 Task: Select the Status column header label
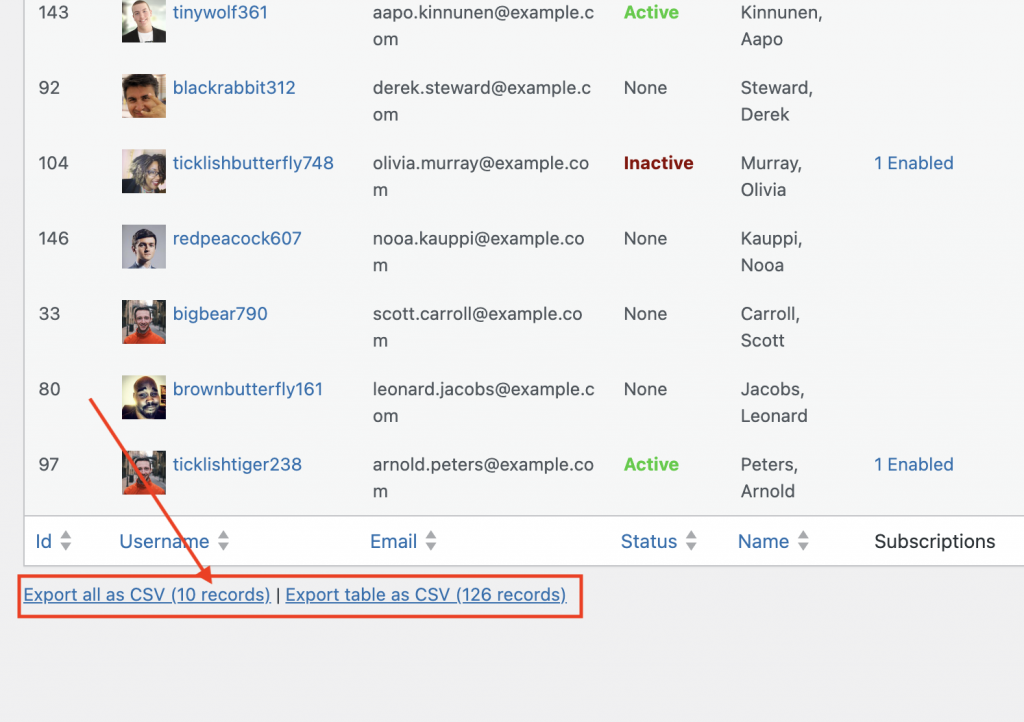pos(648,541)
